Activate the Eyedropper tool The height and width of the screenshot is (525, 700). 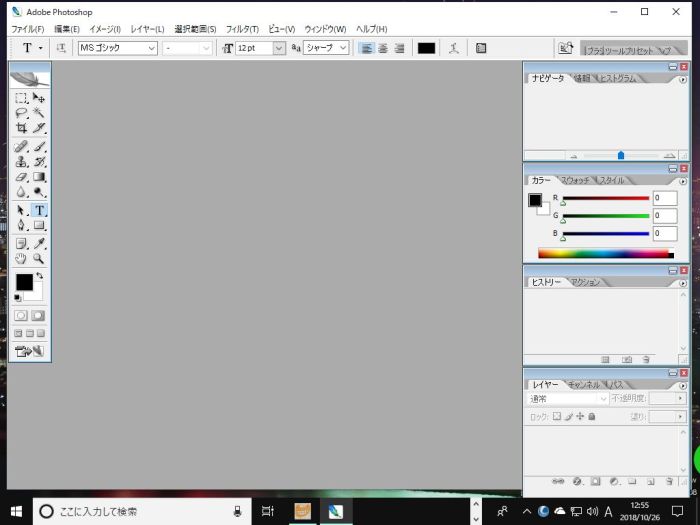pos(40,242)
